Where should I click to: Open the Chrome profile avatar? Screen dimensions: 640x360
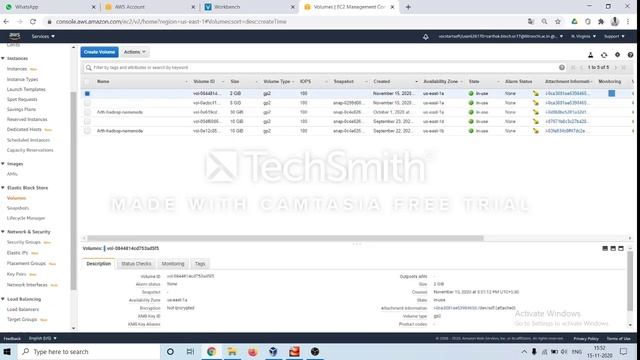(x=615, y=22)
